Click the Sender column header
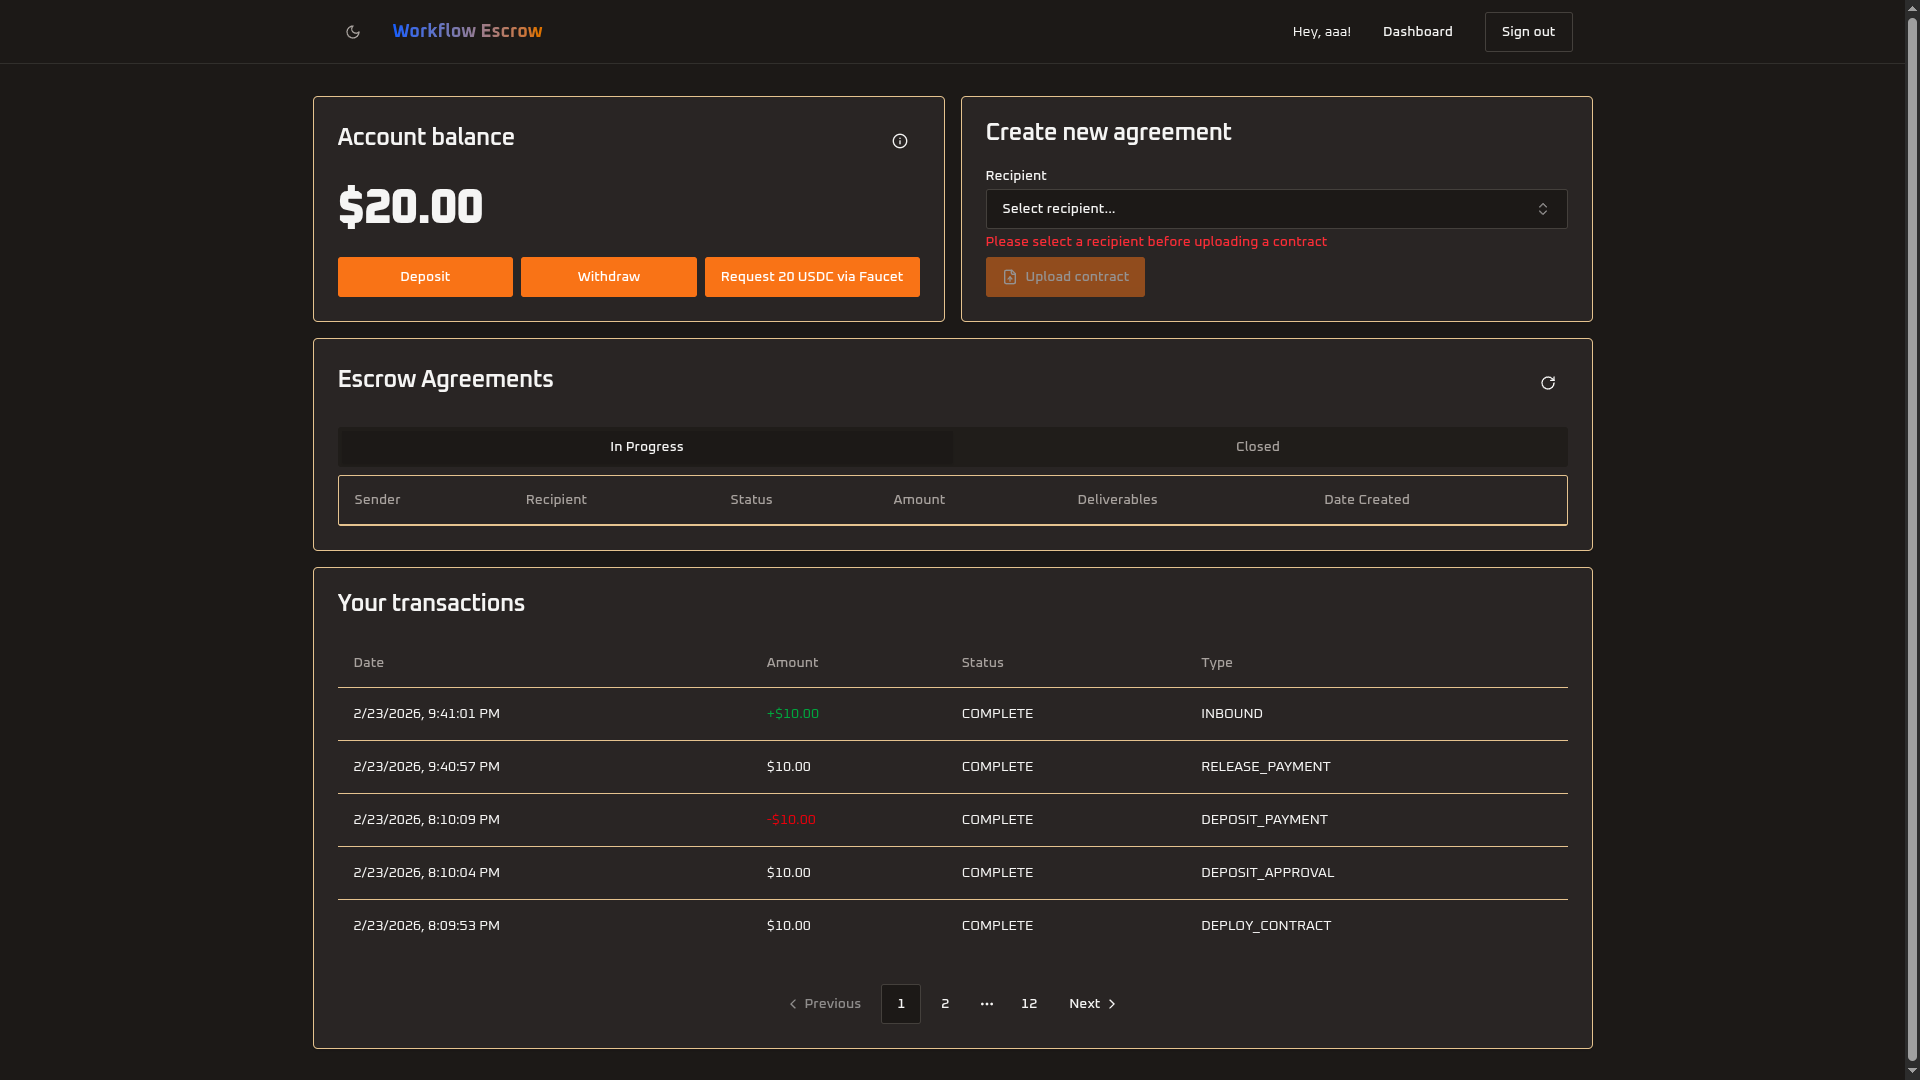 point(377,500)
